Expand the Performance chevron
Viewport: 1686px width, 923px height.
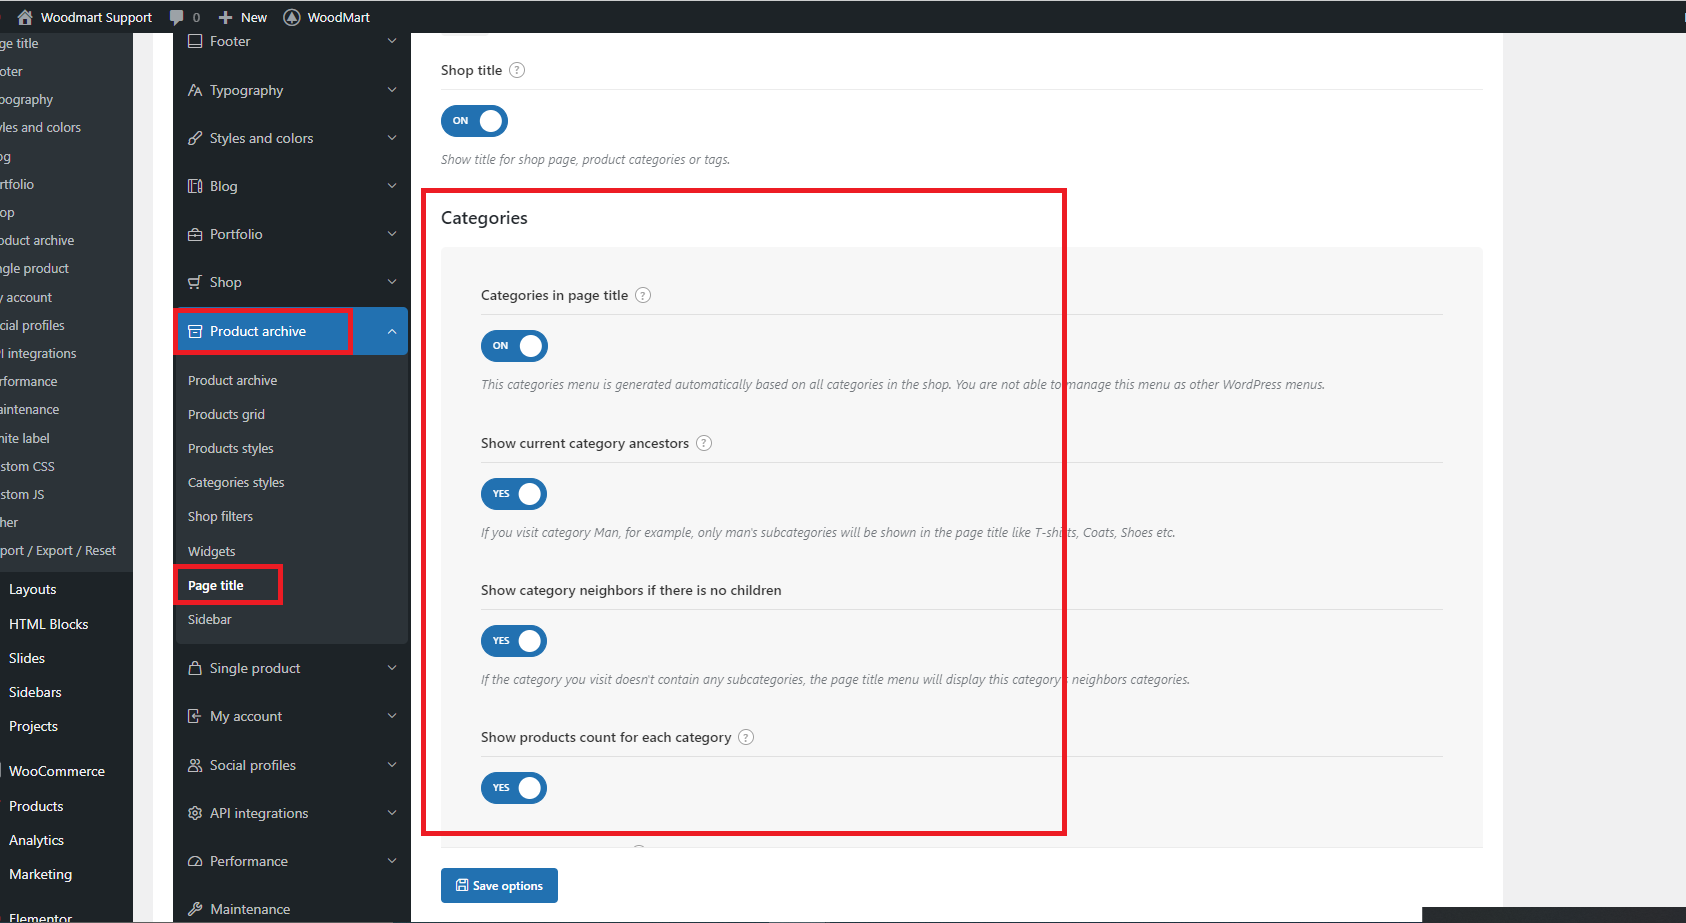(x=392, y=861)
